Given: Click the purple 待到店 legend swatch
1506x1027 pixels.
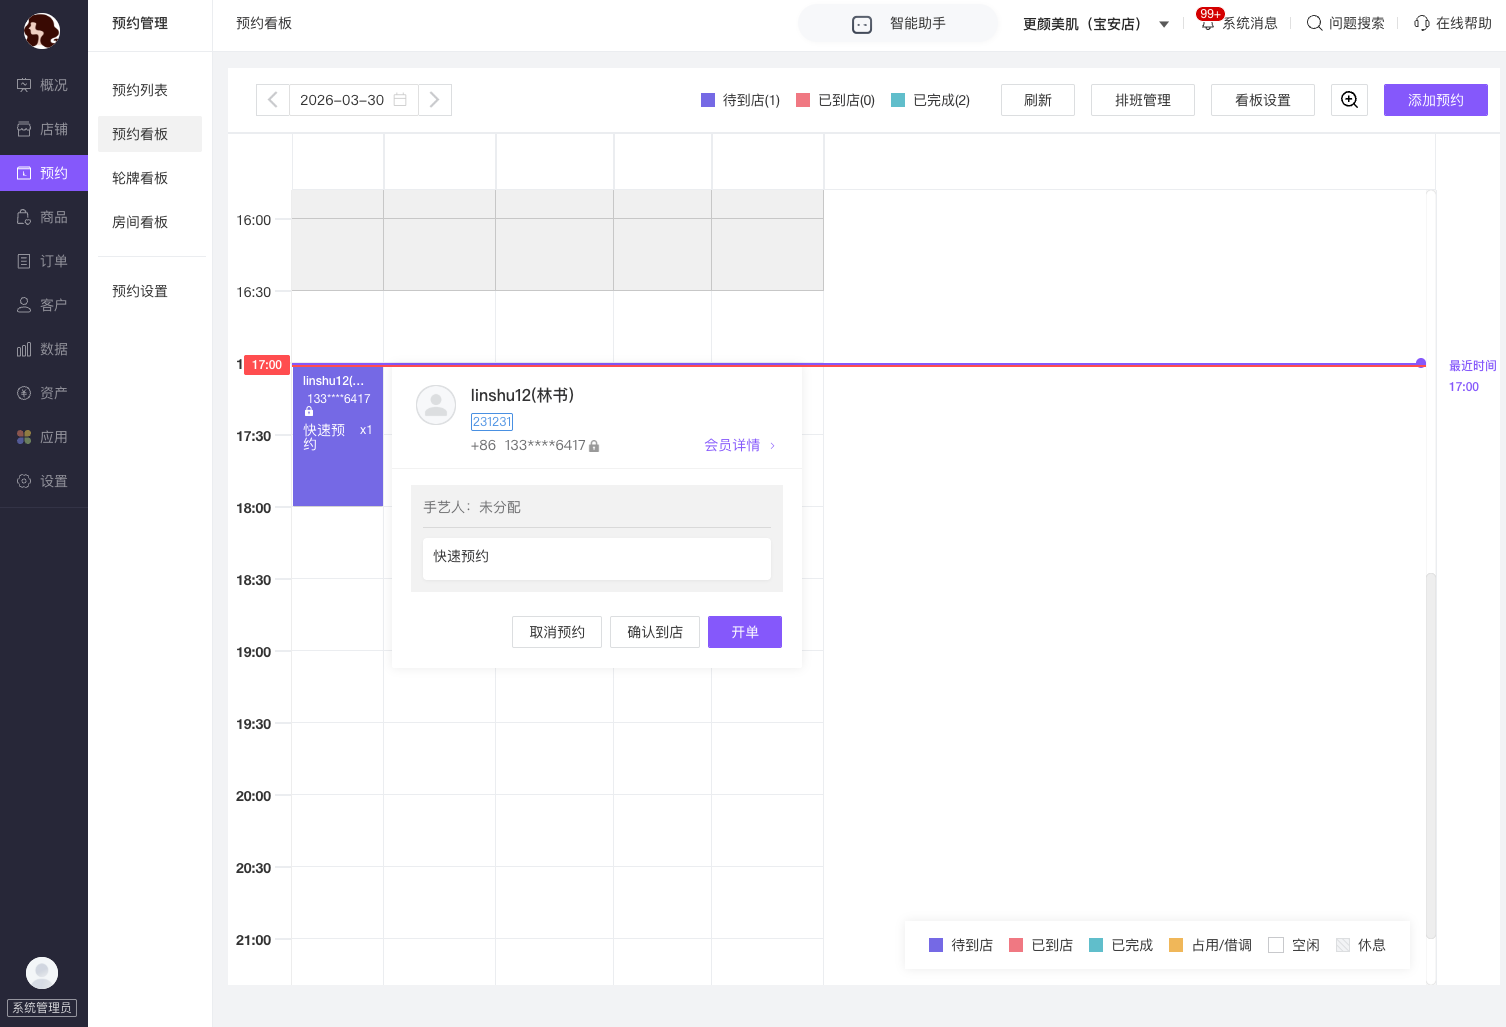Looking at the screenshot, I should pos(936,945).
